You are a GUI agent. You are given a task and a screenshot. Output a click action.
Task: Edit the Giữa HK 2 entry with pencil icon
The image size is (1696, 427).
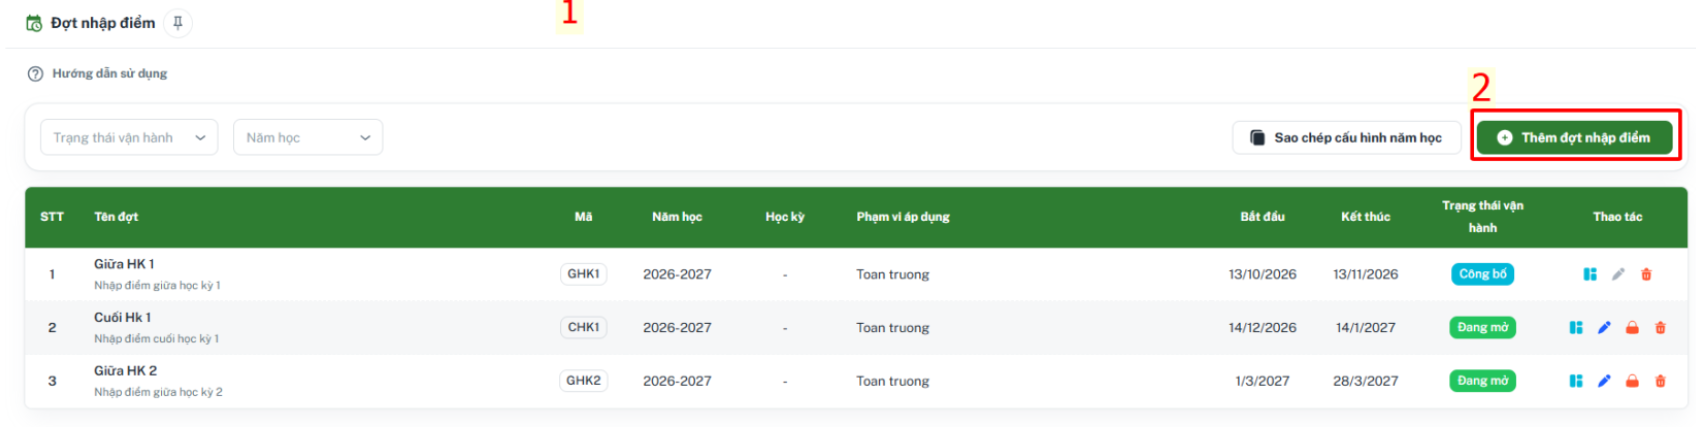1604,381
